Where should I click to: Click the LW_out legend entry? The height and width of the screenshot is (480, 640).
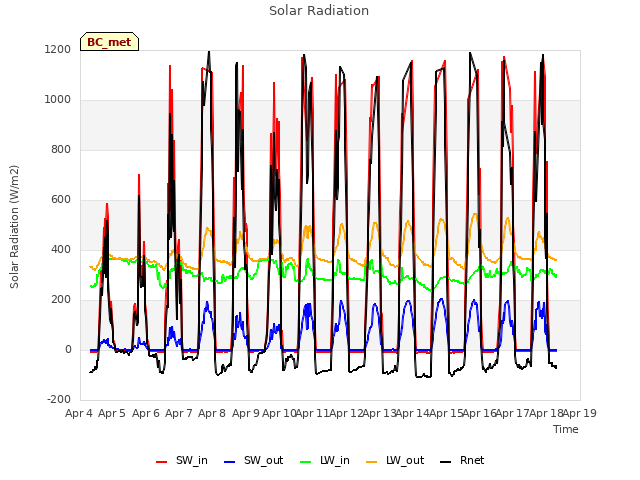pyautogui.click(x=395, y=461)
